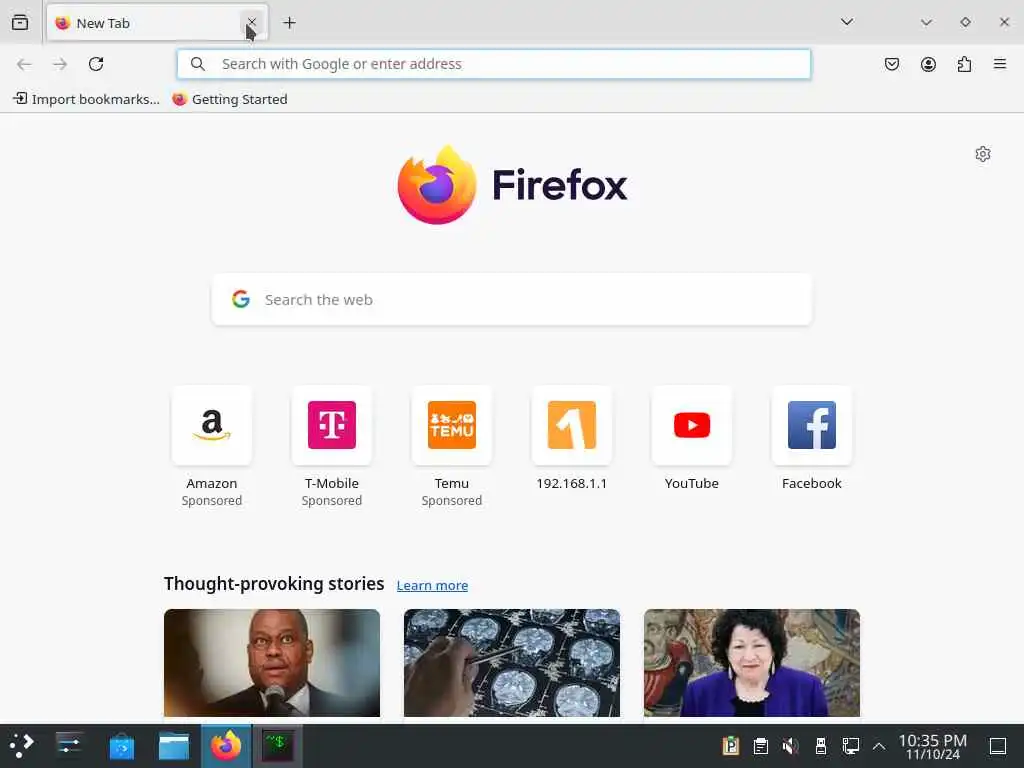Focus the address bar search field

(x=494, y=64)
